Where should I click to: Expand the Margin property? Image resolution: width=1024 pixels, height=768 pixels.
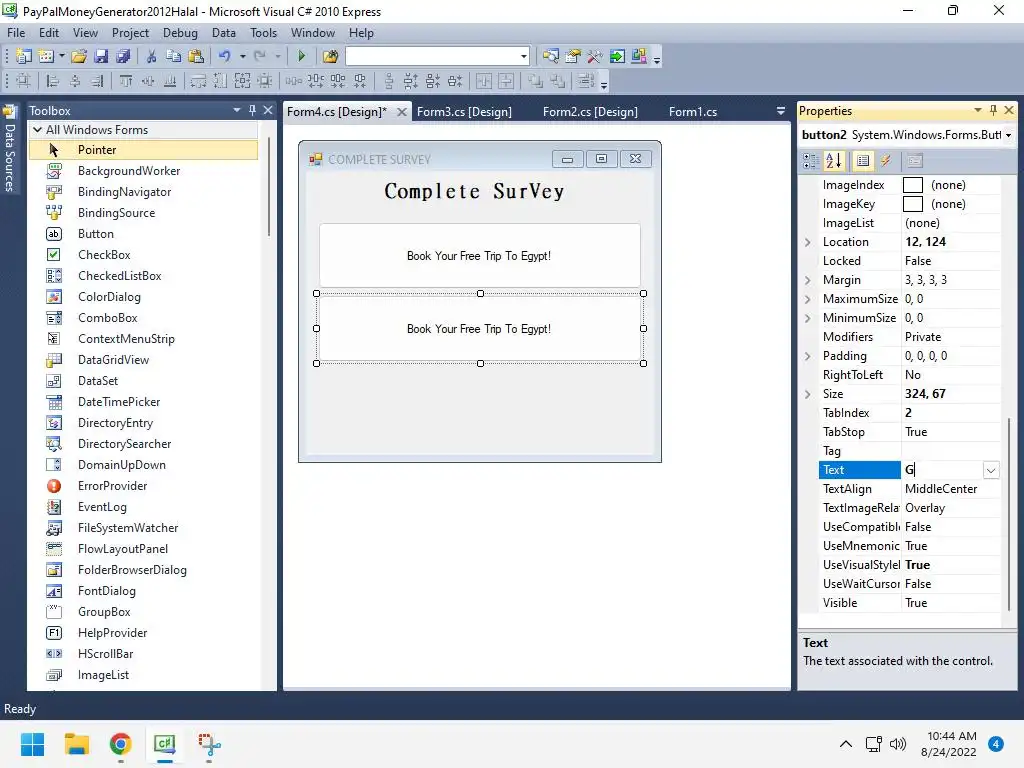808,280
